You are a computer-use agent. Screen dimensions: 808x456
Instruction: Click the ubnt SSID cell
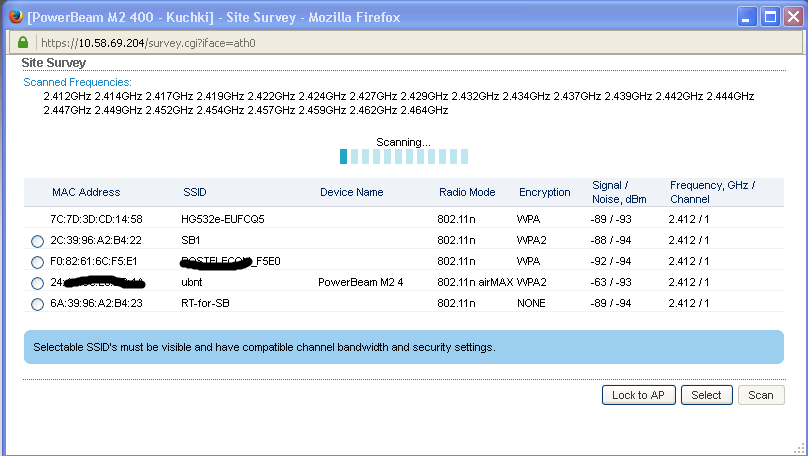click(192, 282)
